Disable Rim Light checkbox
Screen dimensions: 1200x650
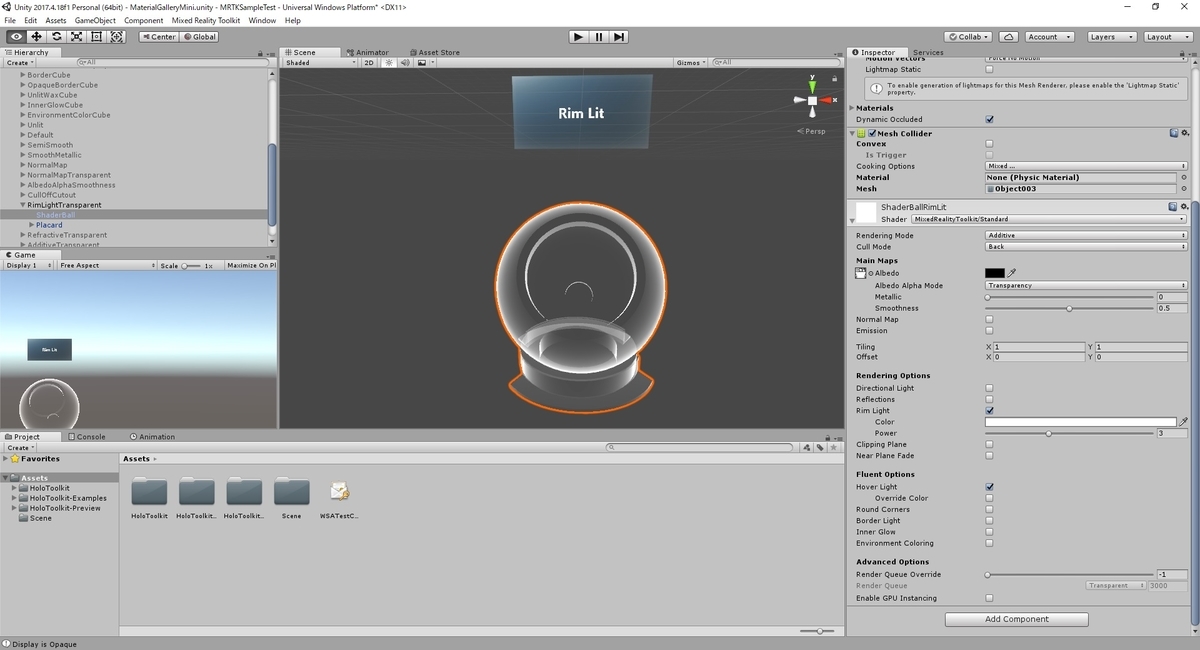coord(990,410)
